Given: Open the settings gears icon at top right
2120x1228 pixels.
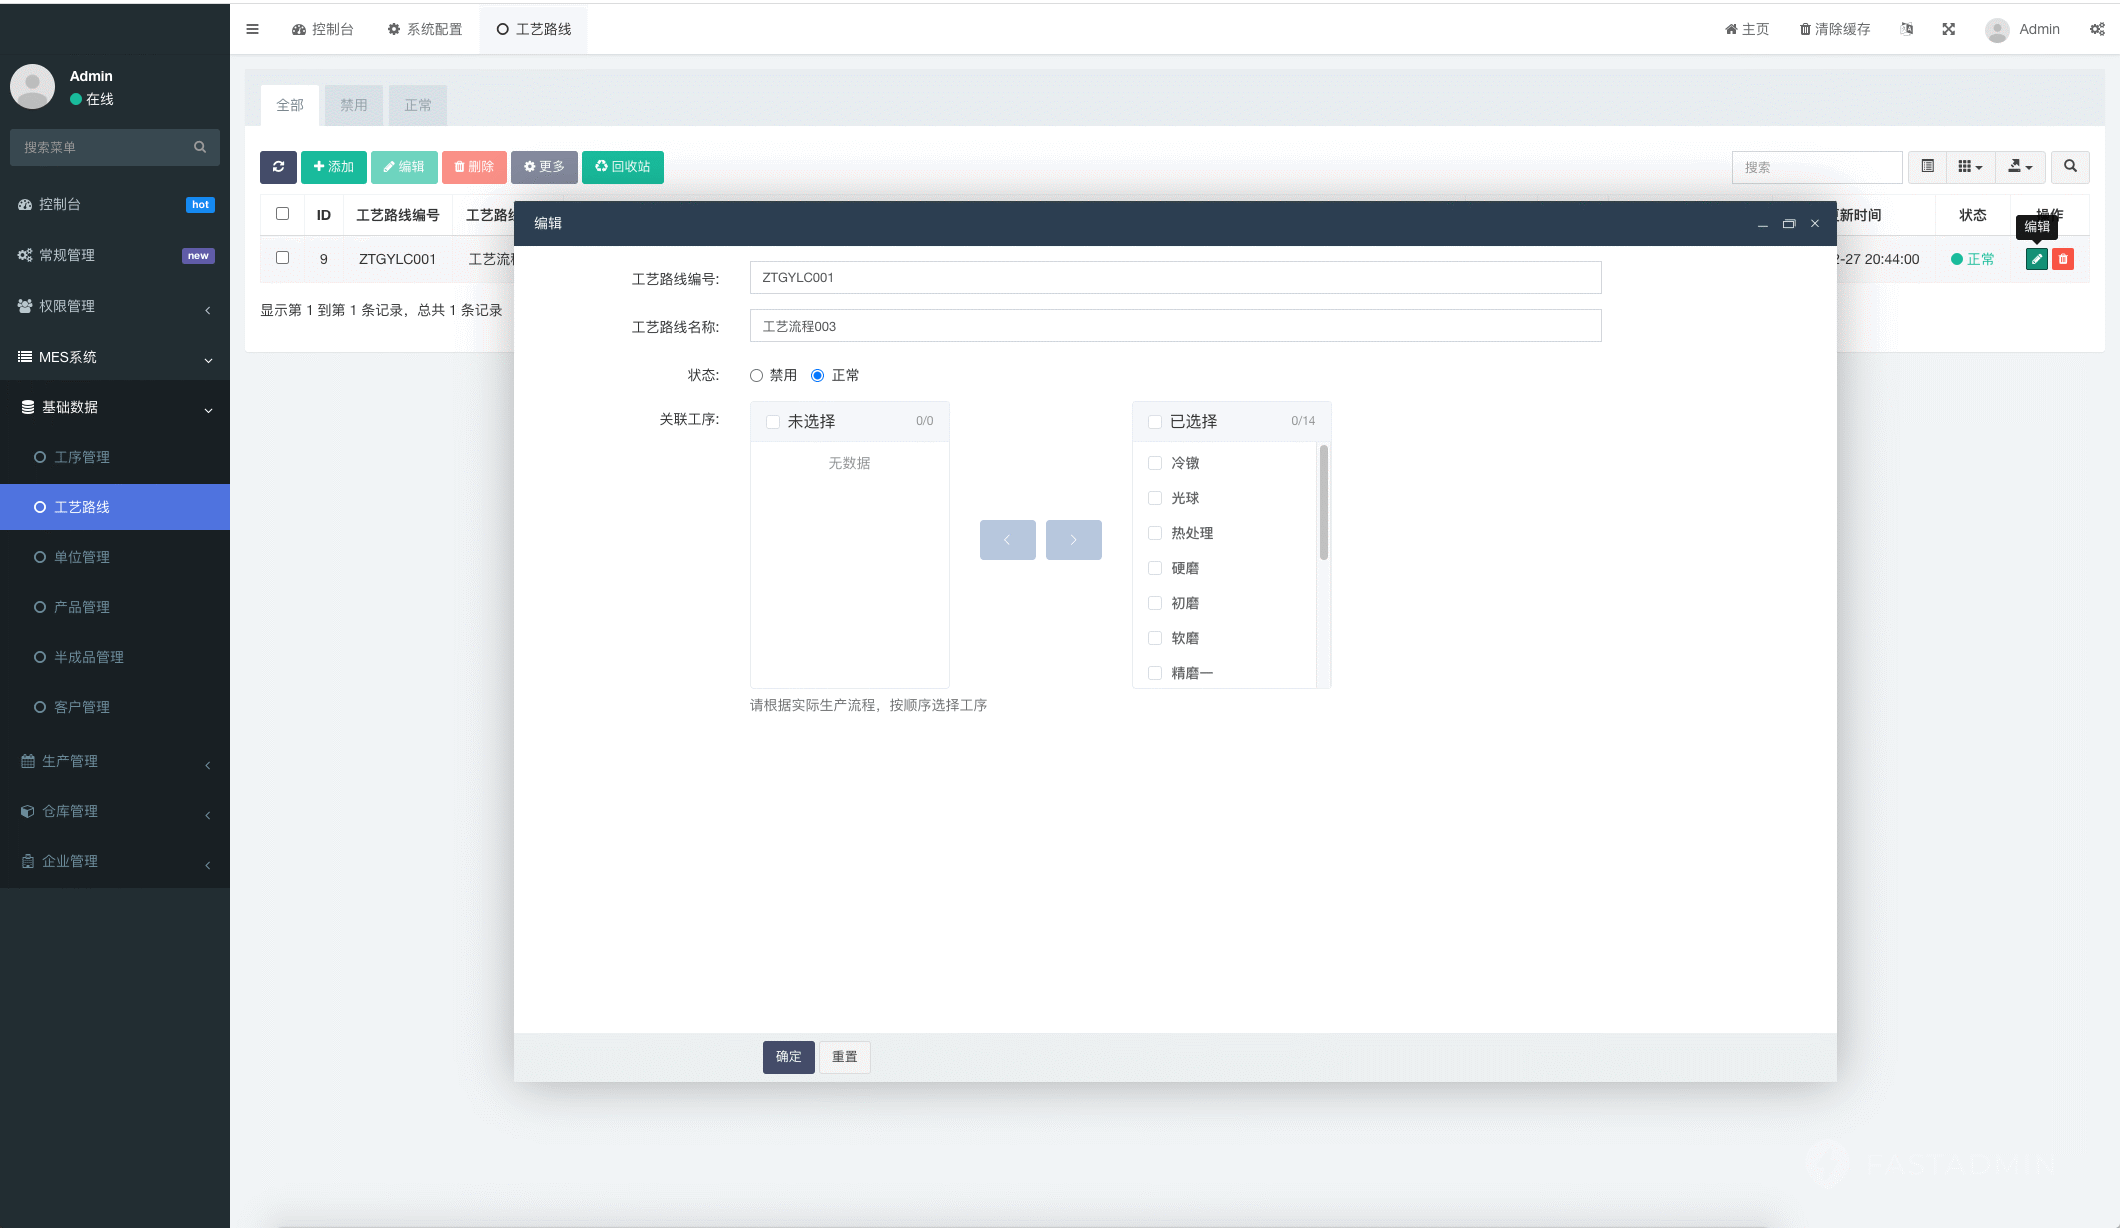Looking at the screenshot, I should point(2097,29).
